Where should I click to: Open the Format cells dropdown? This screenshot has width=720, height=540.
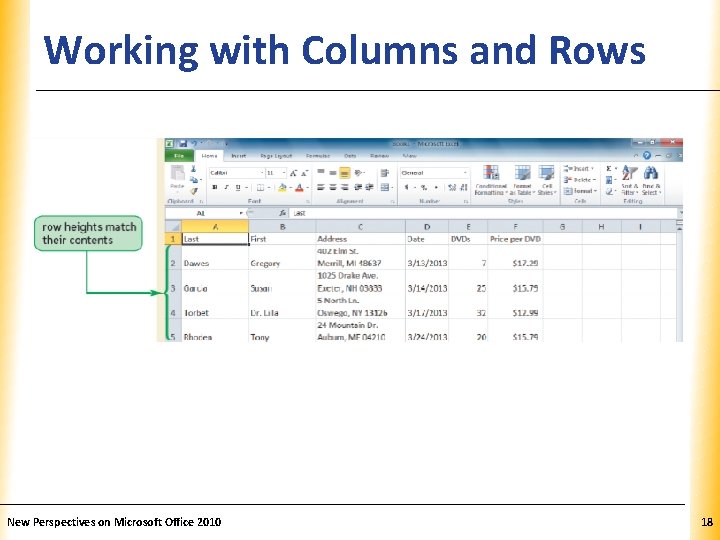pyautogui.click(x=580, y=191)
